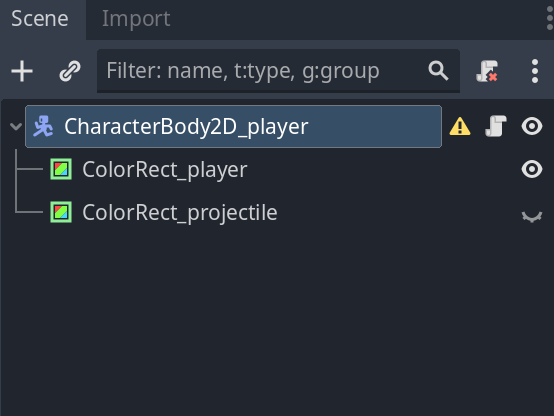Open the dock options menu at top right
The width and height of the screenshot is (554, 416).
click(550, 18)
